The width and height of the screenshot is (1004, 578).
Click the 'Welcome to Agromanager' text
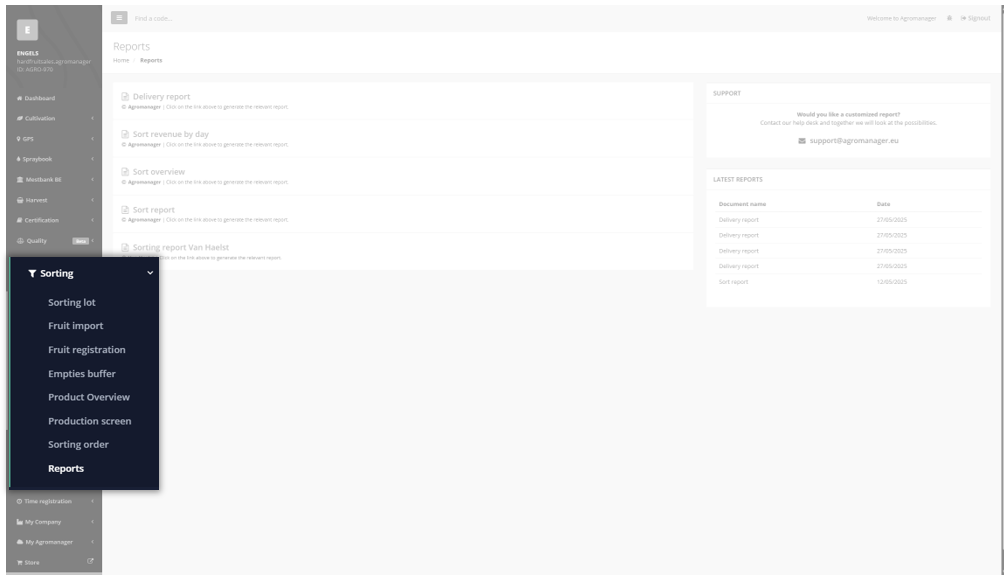pos(902,19)
